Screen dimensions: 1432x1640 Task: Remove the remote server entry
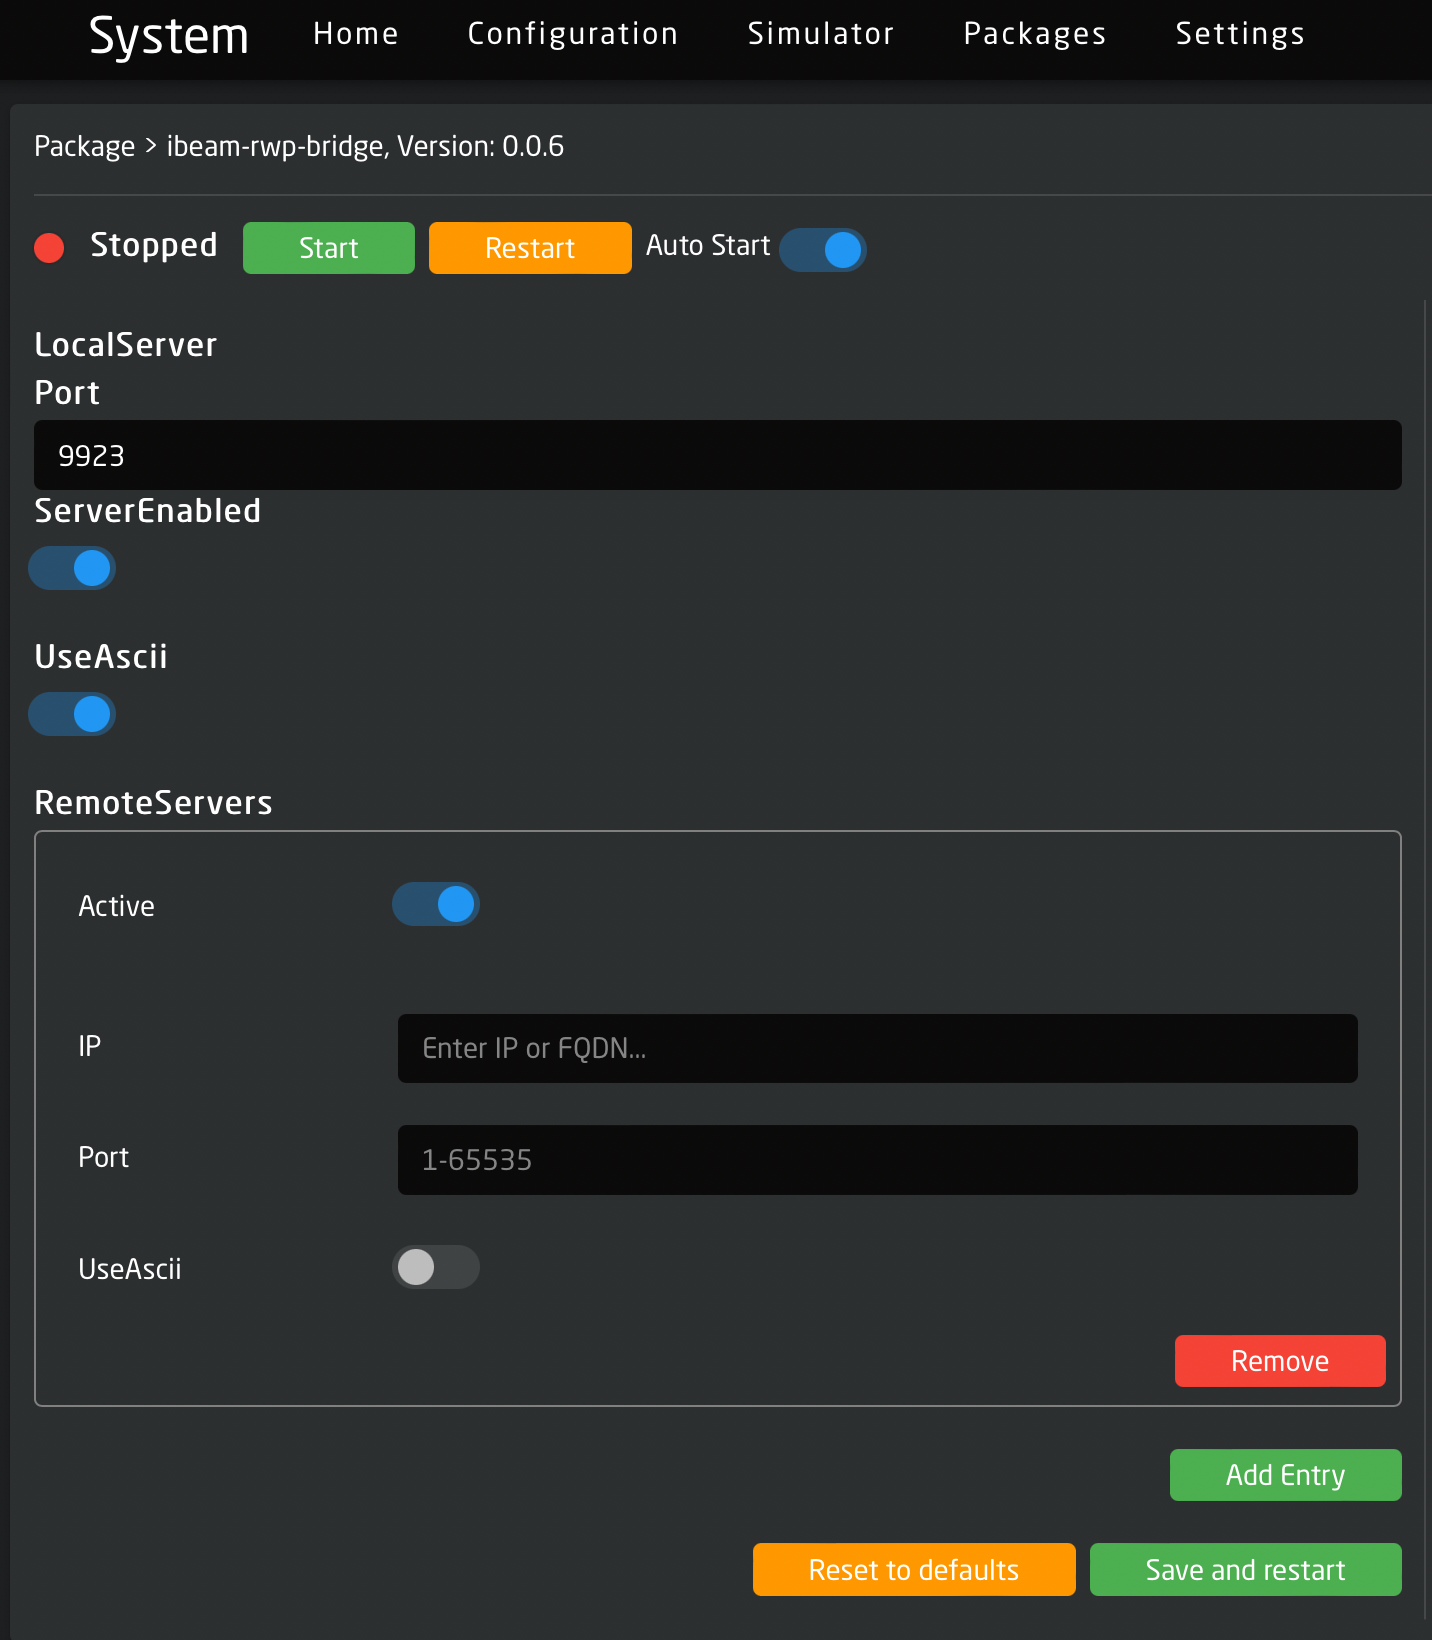click(1280, 1361)
